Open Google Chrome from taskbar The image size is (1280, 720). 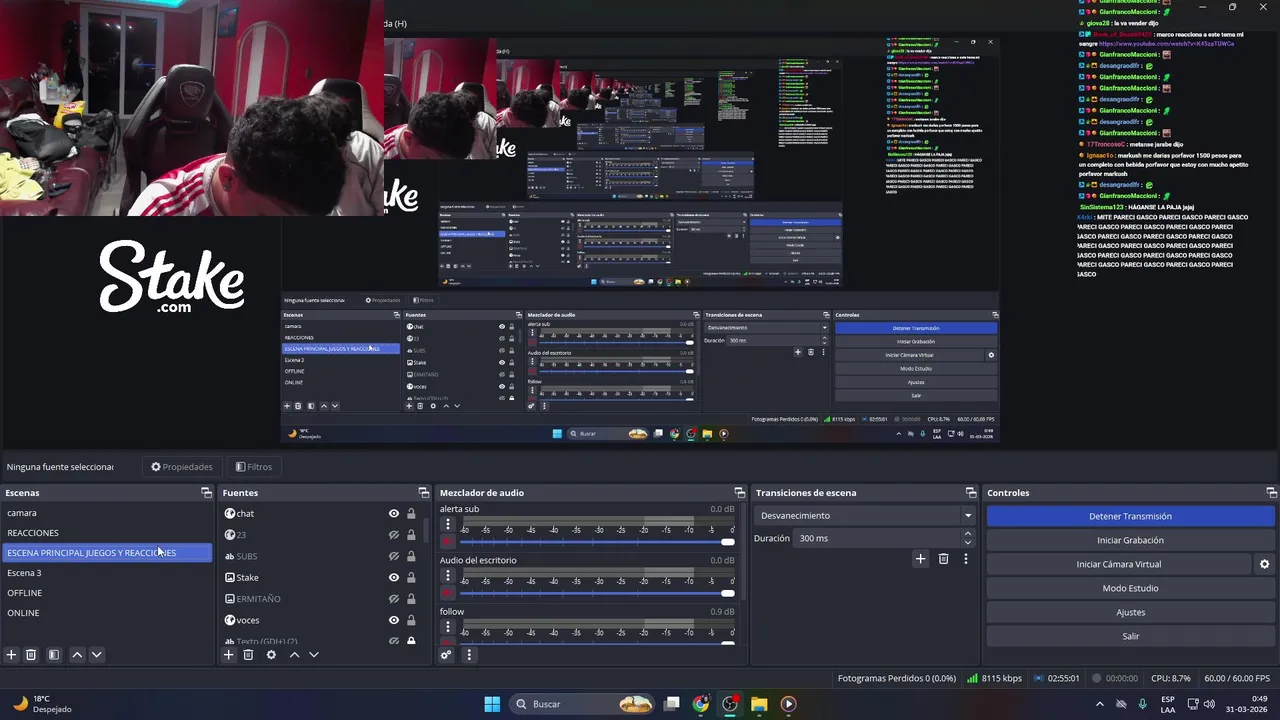click(701, 704)
